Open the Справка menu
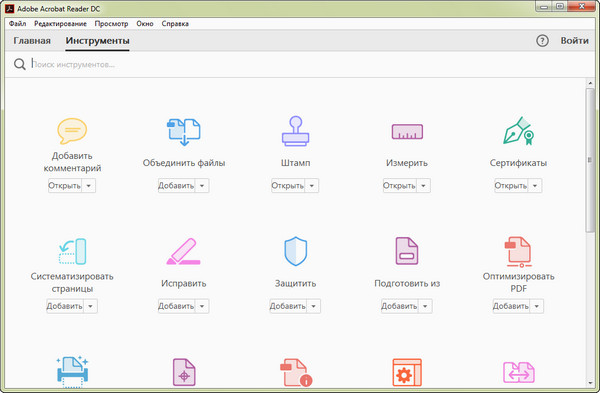Image resolution: width=600 pixels, height=393 pixels. 175,23
